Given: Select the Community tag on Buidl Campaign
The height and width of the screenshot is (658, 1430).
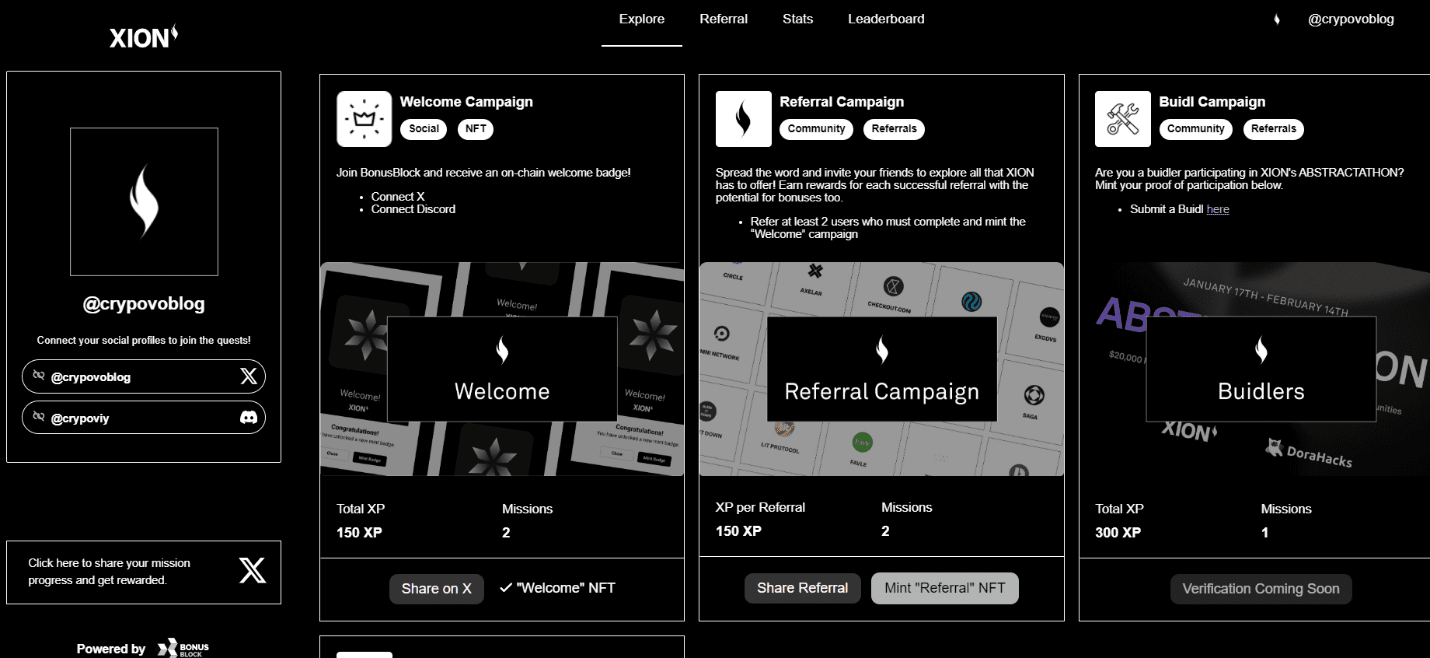Looking at the screenshot, I should [1196, 129].
